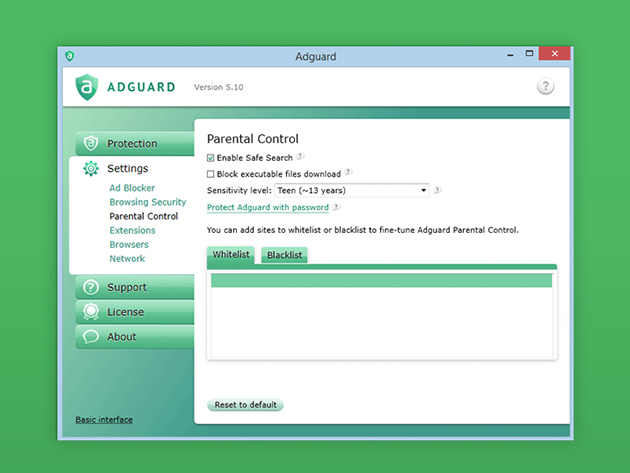Screen dimensions: 630x473
Task: Select the highlighted empty whitelist row
Action: tap(381, 280)
